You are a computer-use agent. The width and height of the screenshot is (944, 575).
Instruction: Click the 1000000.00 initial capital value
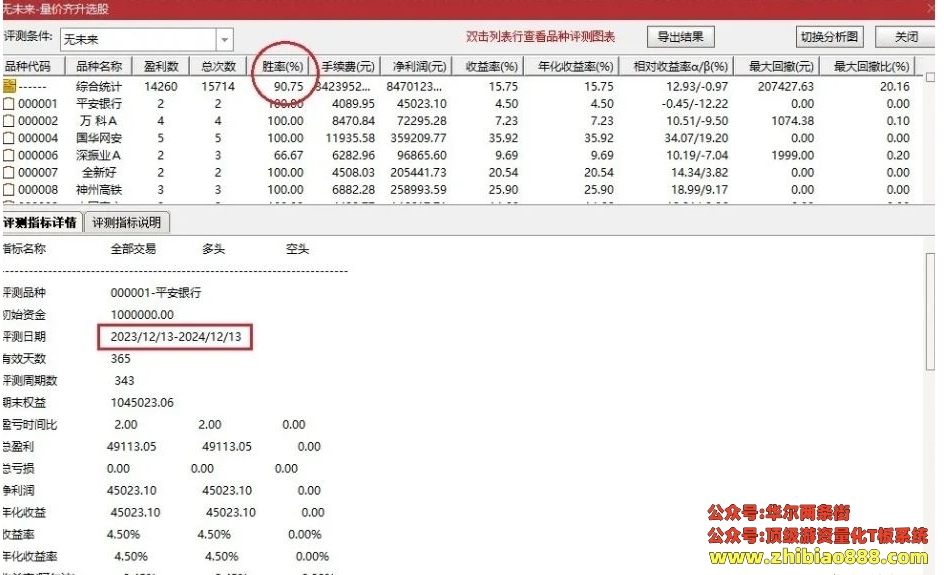tap(142, 314)
